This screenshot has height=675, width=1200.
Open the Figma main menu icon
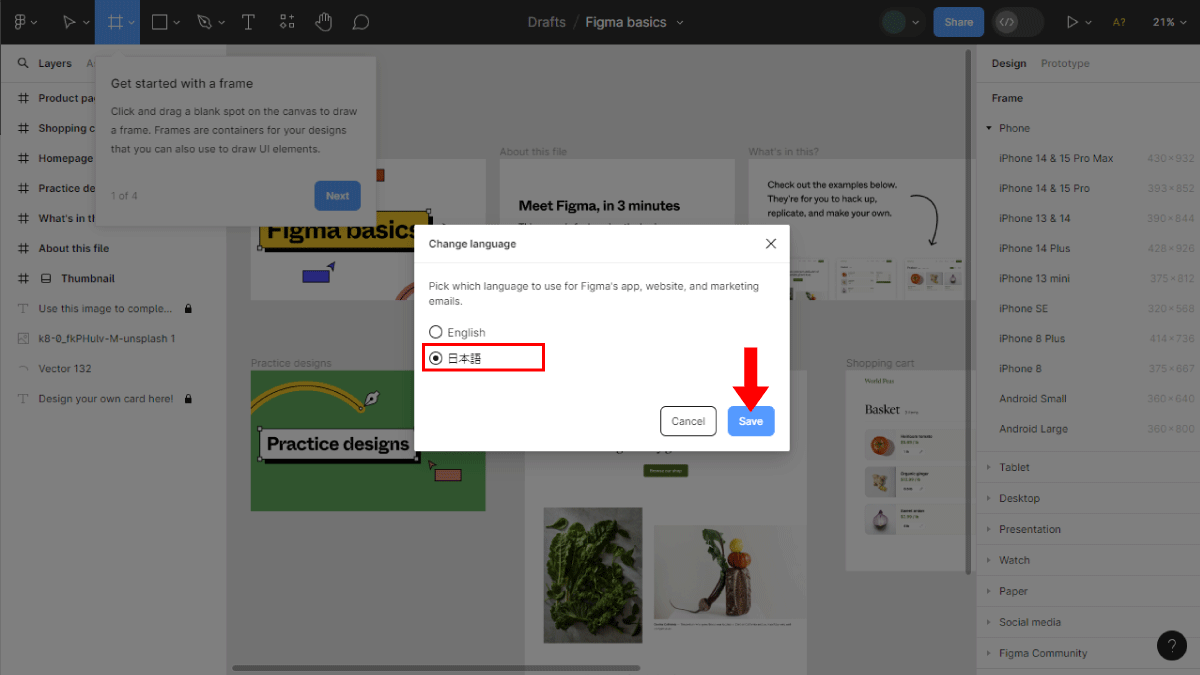(x=20, y=22)
